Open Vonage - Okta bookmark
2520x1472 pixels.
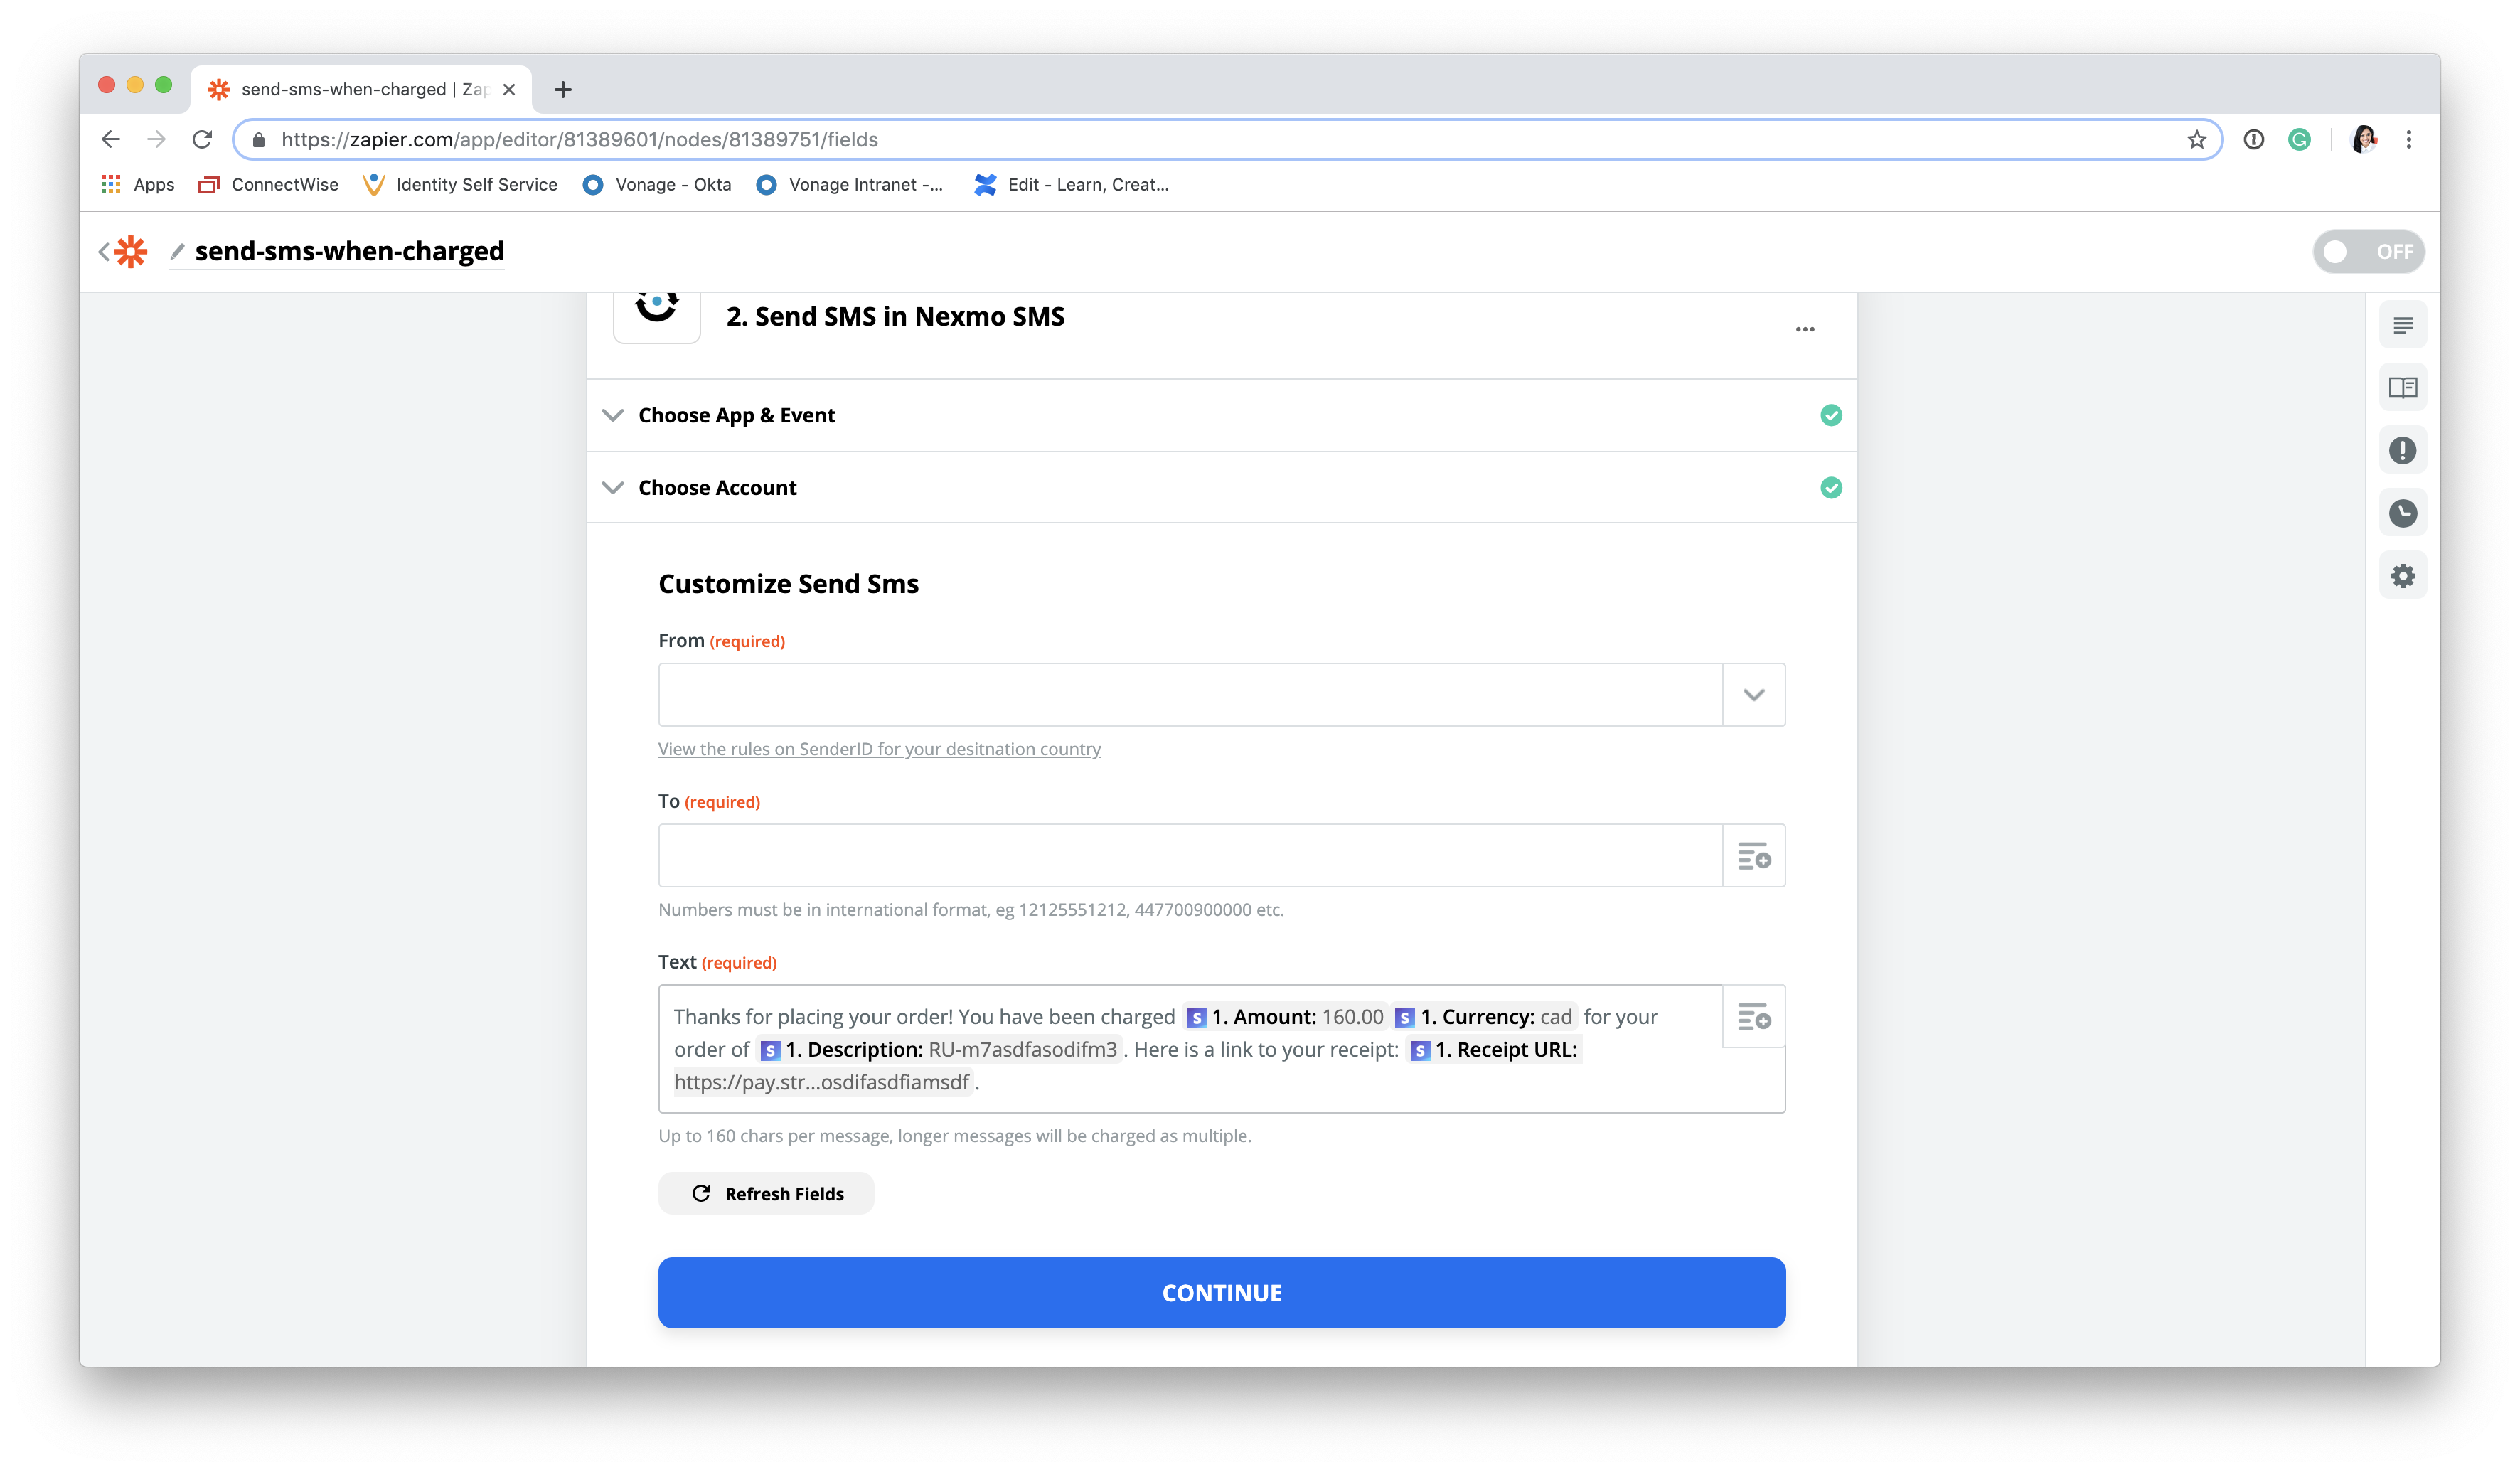pyautogui.click(x=657, y=185)
